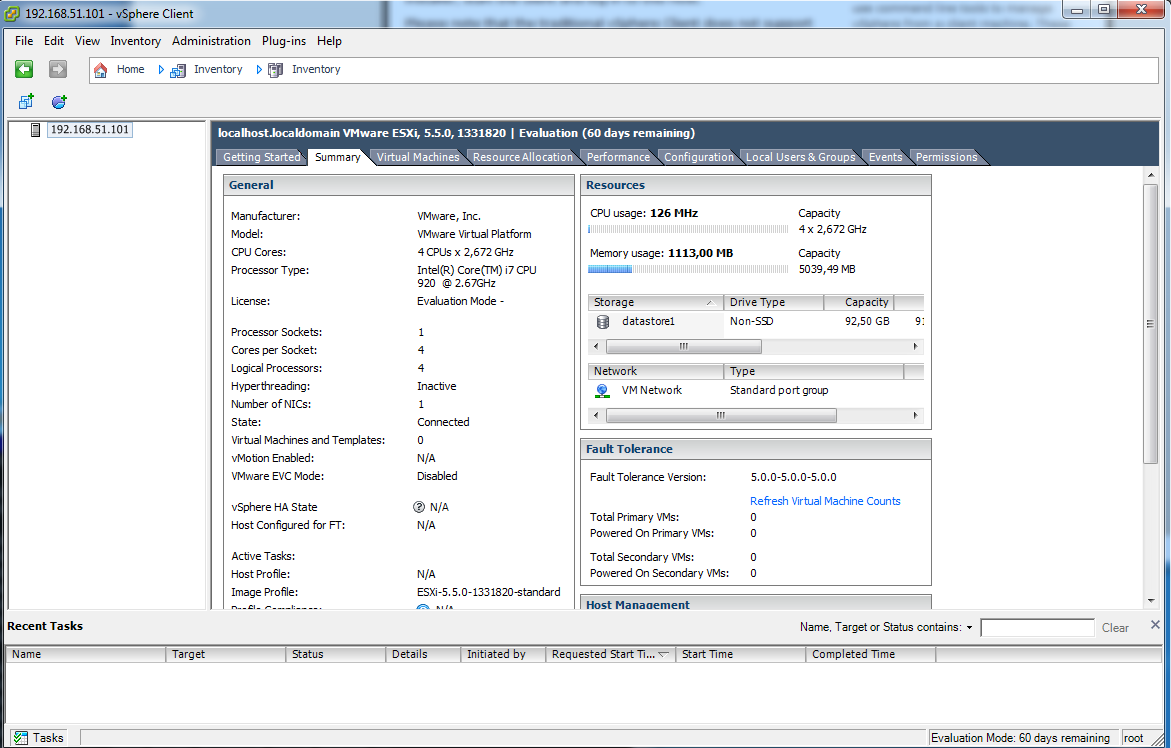Click the Network column header
The width and height of the screenshot is (1171, 748).
pyautogui.click(x=656, y=371)
